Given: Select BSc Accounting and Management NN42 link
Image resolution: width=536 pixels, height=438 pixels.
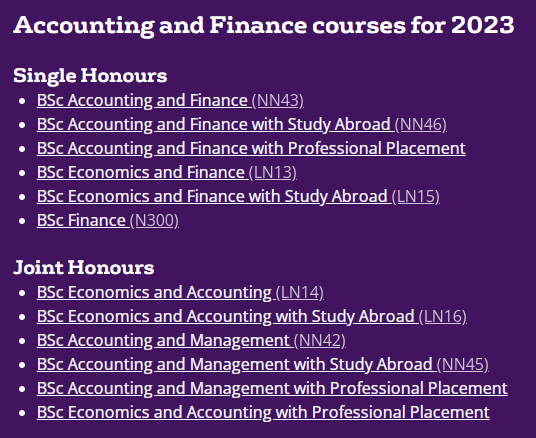Looking at the screenshot, I should 191,341.
